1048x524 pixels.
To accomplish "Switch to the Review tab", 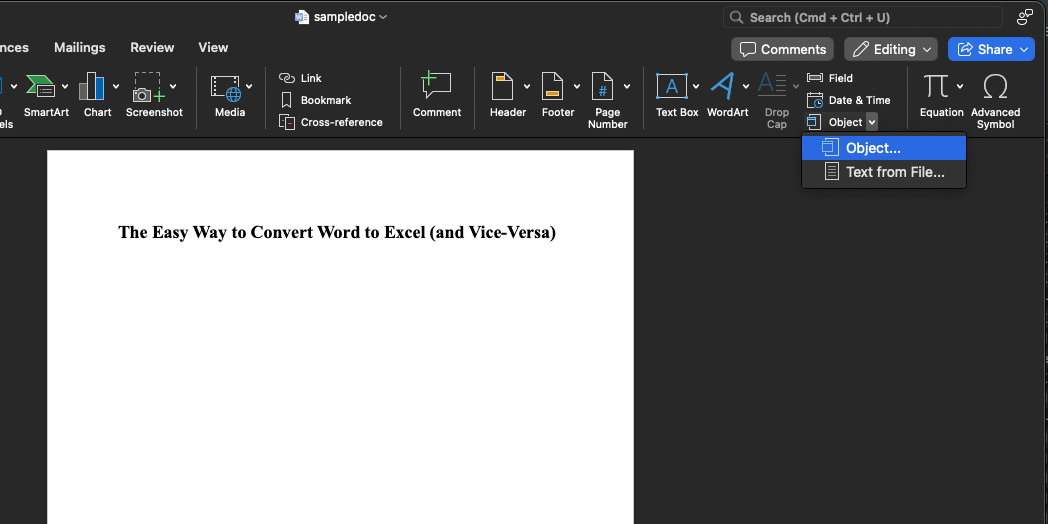I will click(x=152, y=47).
